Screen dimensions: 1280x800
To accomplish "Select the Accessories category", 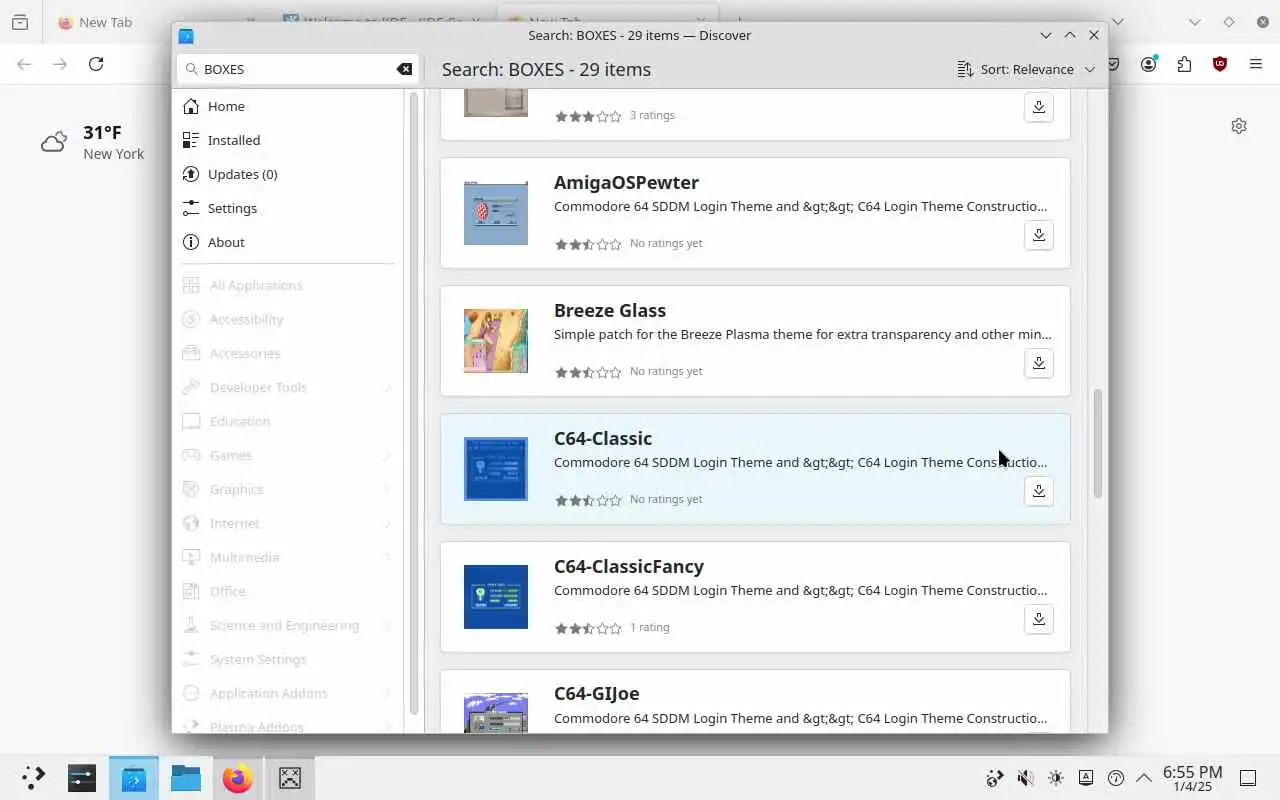I will pyautogui.click(x=289, y=353).
